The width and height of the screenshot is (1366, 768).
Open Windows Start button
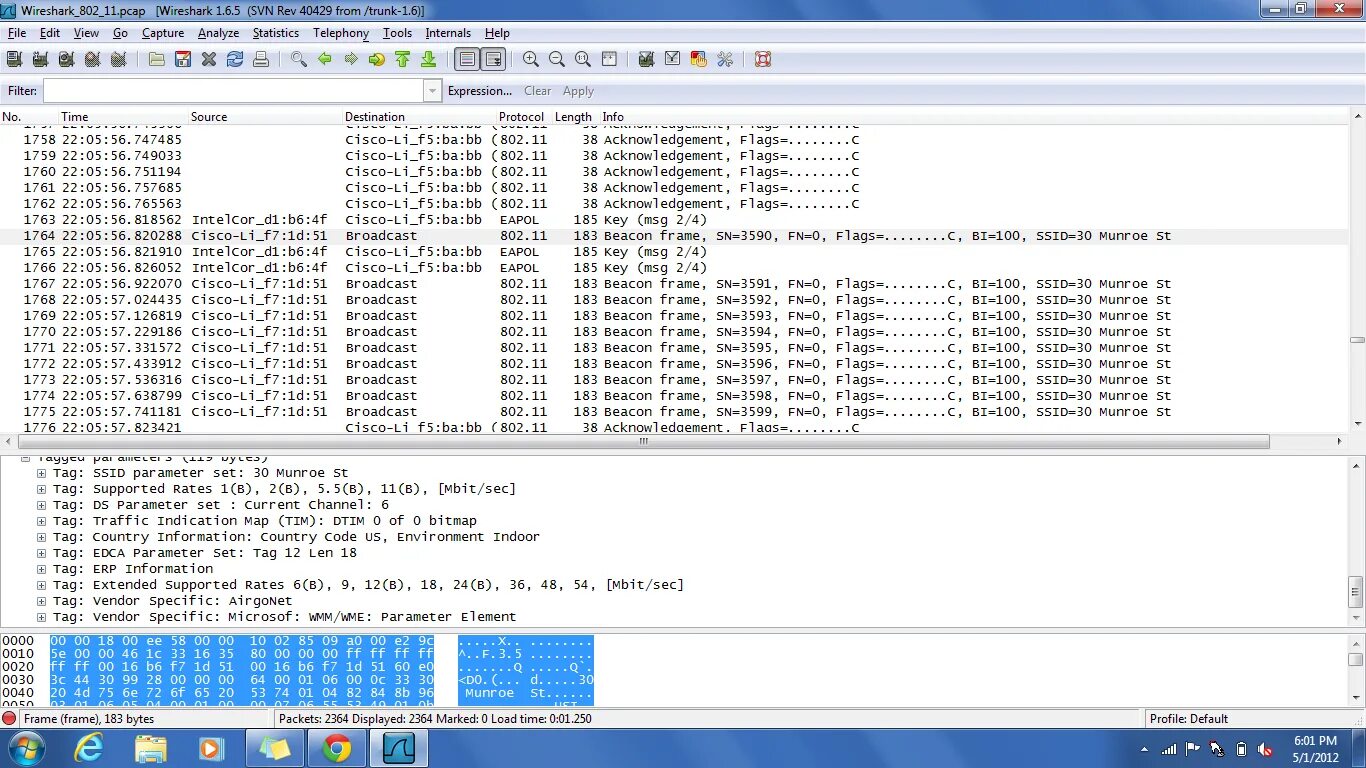(x=24, y=748)
